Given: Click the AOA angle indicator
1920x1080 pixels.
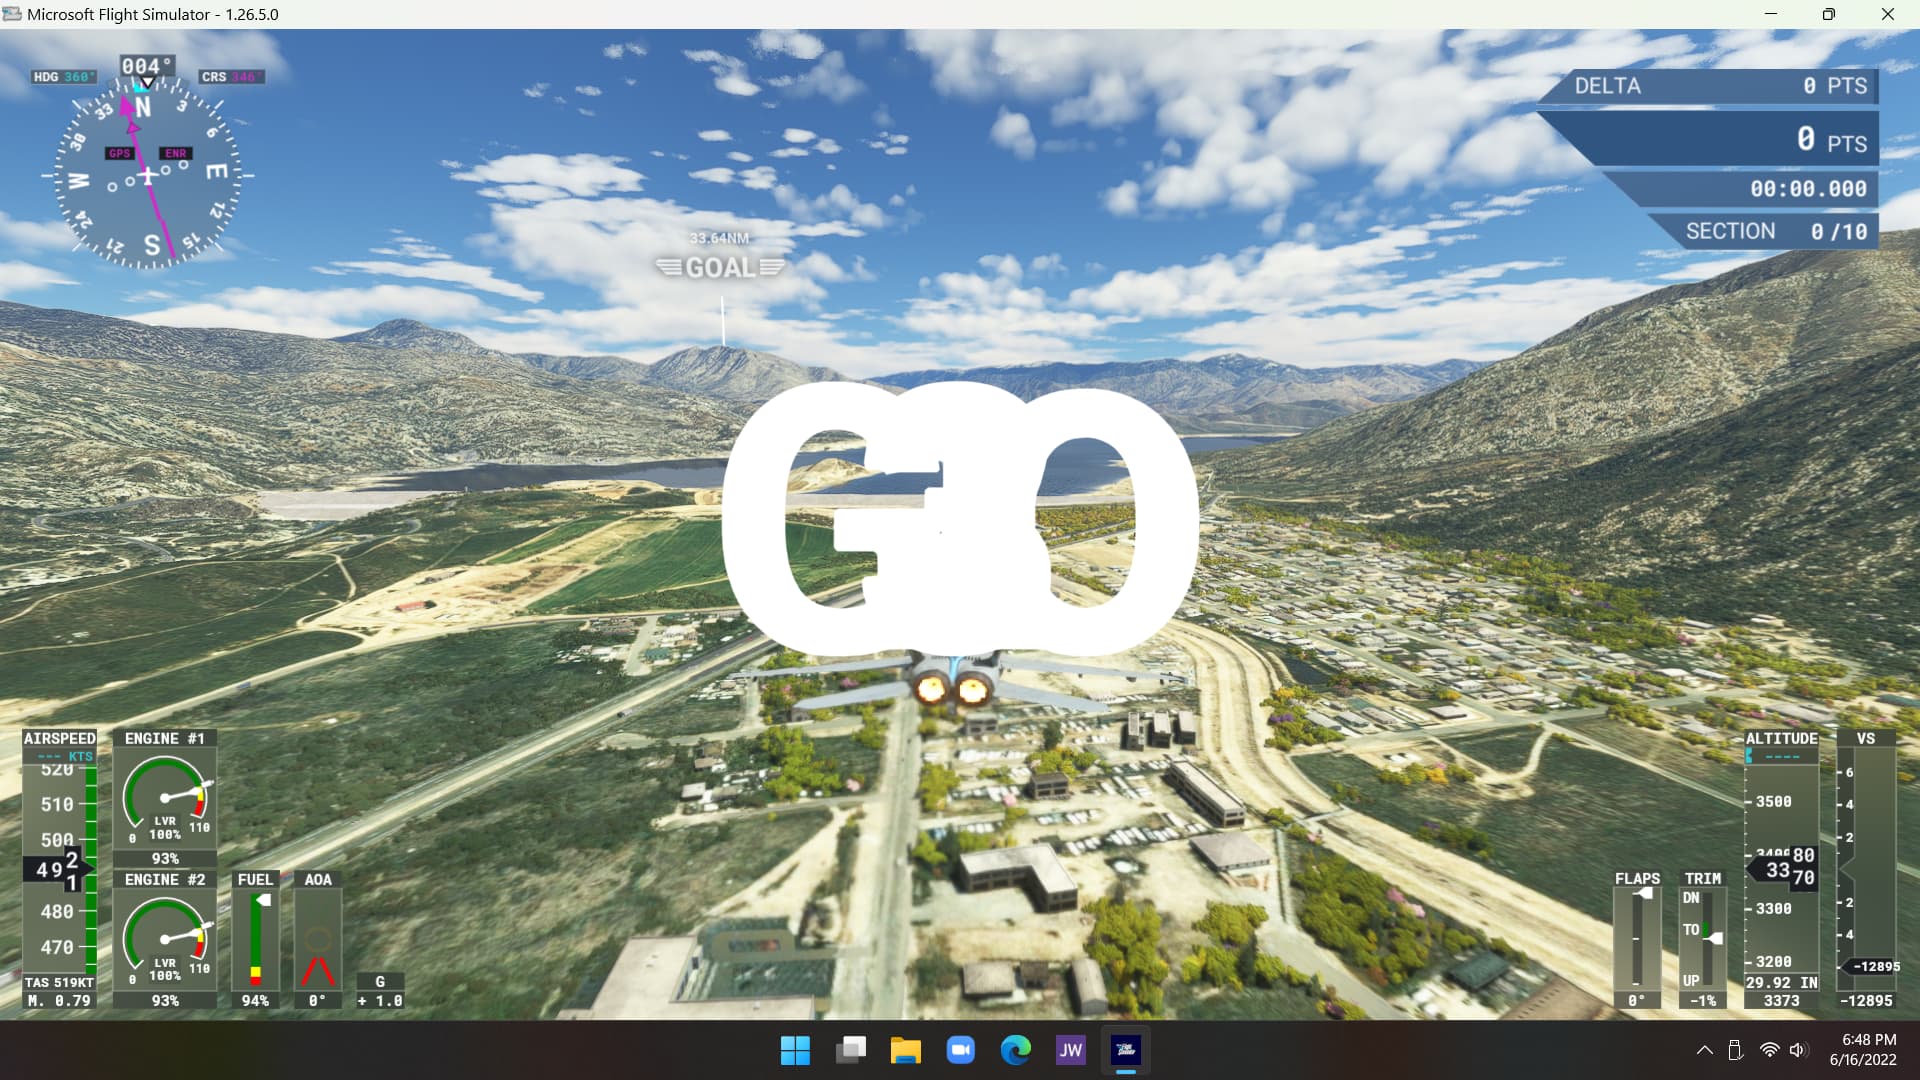Looking at the screenshot, I should tap(318, 940).
